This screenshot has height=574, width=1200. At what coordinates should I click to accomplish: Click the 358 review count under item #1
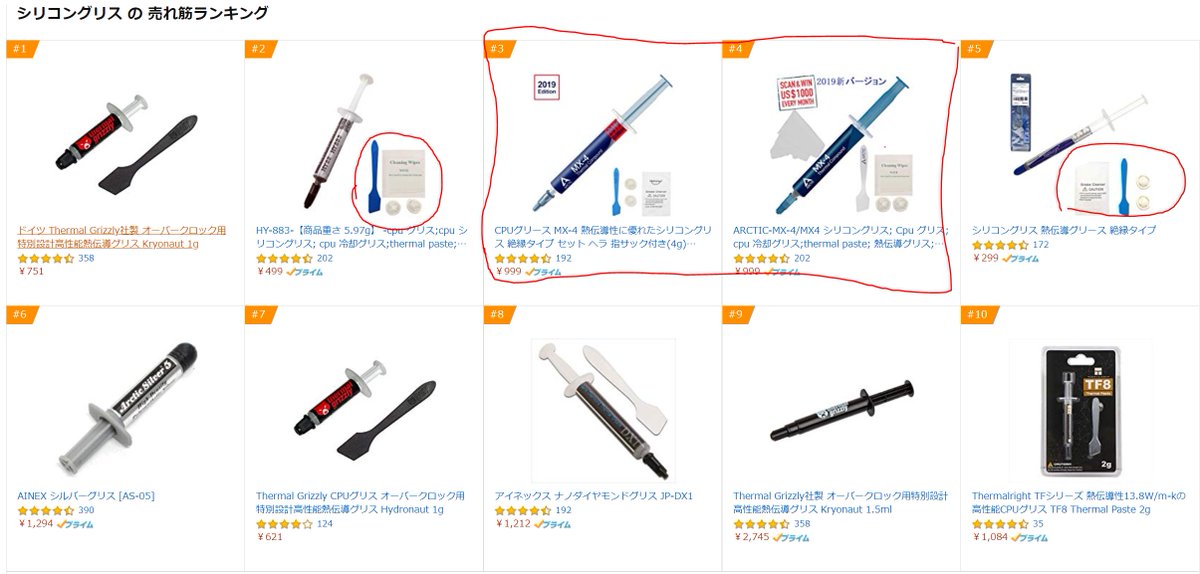pyautogui.click(x=86, y=258)
